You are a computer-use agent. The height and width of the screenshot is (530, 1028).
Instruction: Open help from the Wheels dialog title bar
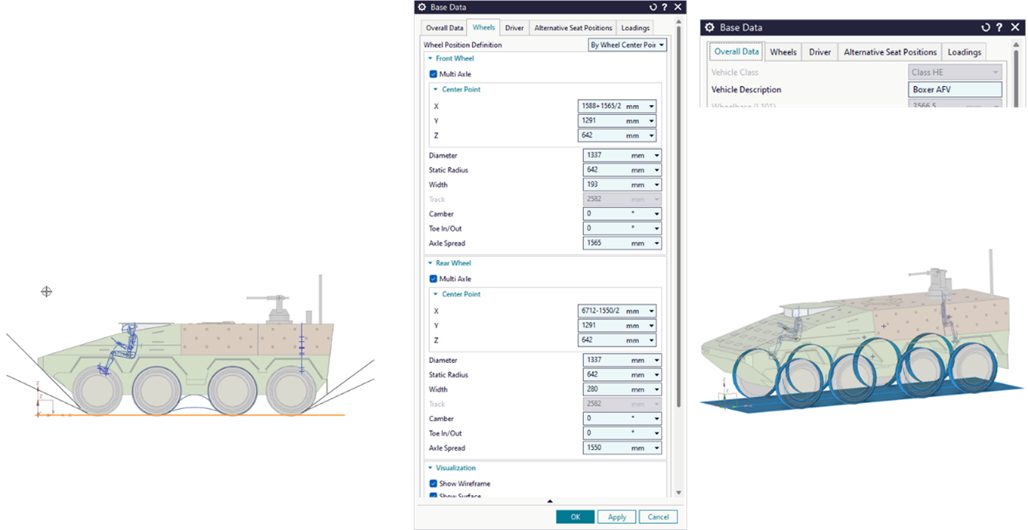666,7
